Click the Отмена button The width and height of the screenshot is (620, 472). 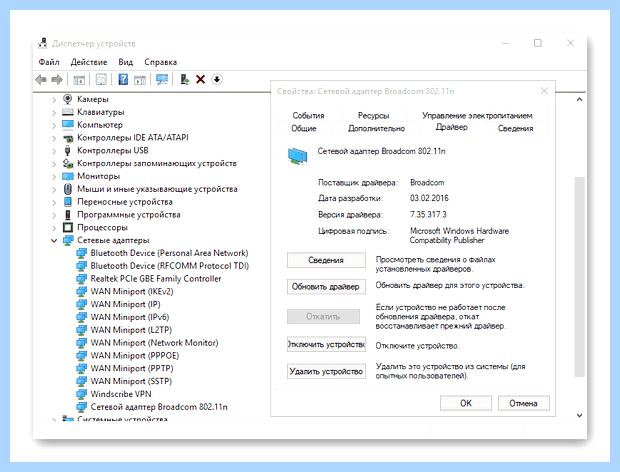coord(523,403)
